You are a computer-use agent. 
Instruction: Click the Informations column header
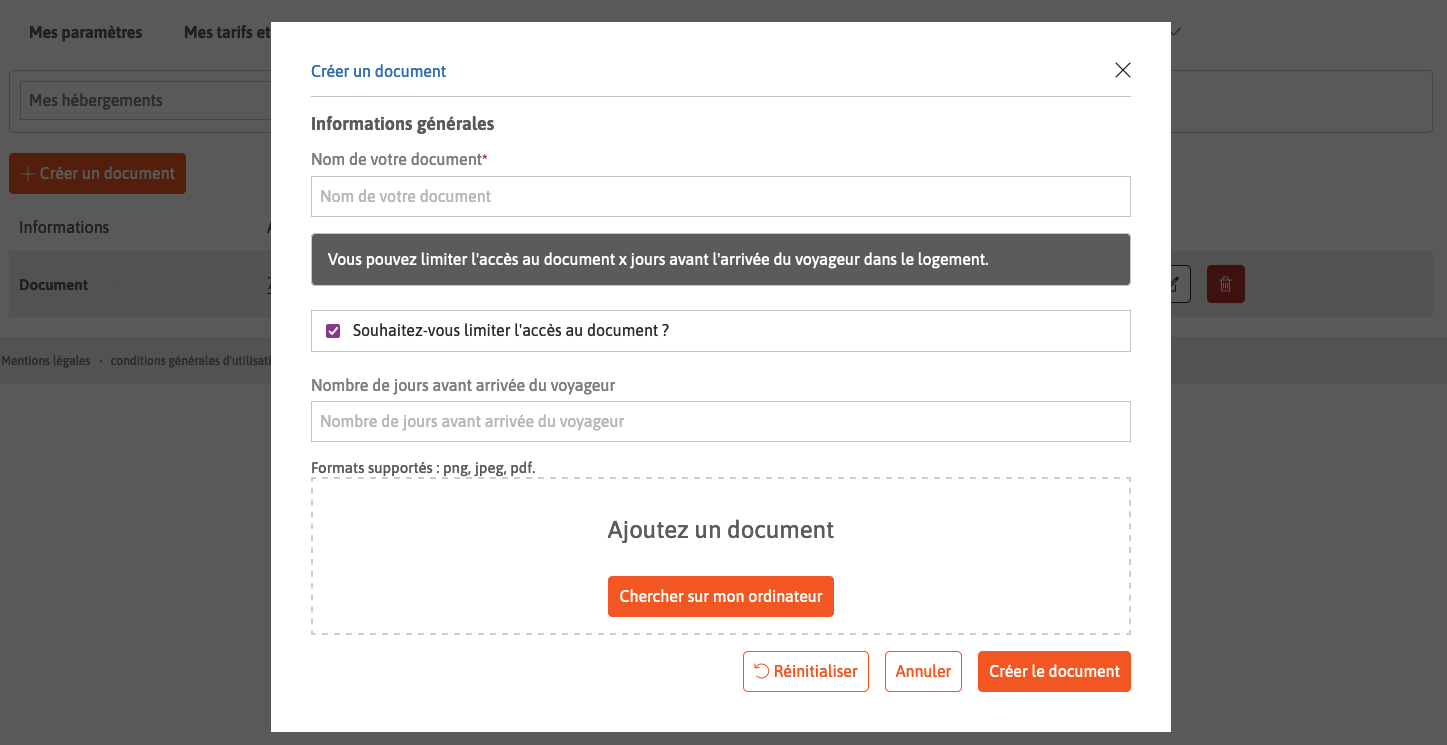click(64, 227)
